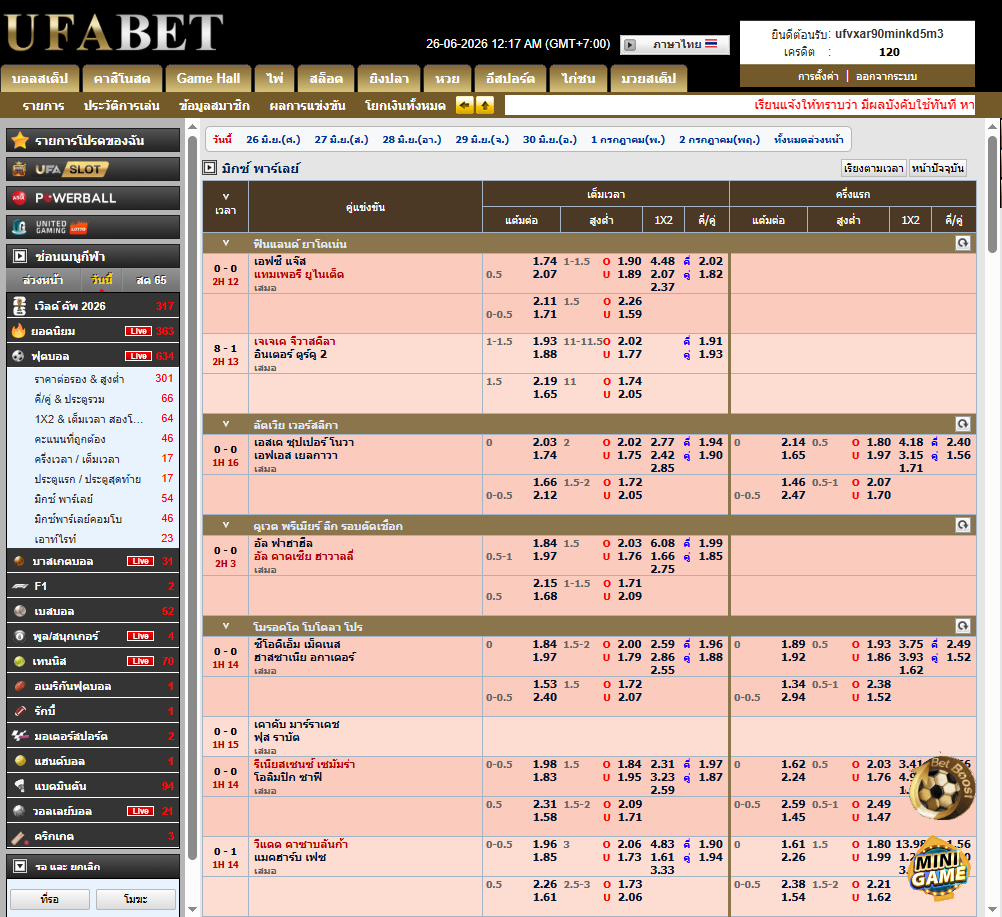Toggle ซ่อนเมนูกีฬา hide sports menu
Image resolution: width=1002 pixels, height=917 pixels.
tap(93, 256)
